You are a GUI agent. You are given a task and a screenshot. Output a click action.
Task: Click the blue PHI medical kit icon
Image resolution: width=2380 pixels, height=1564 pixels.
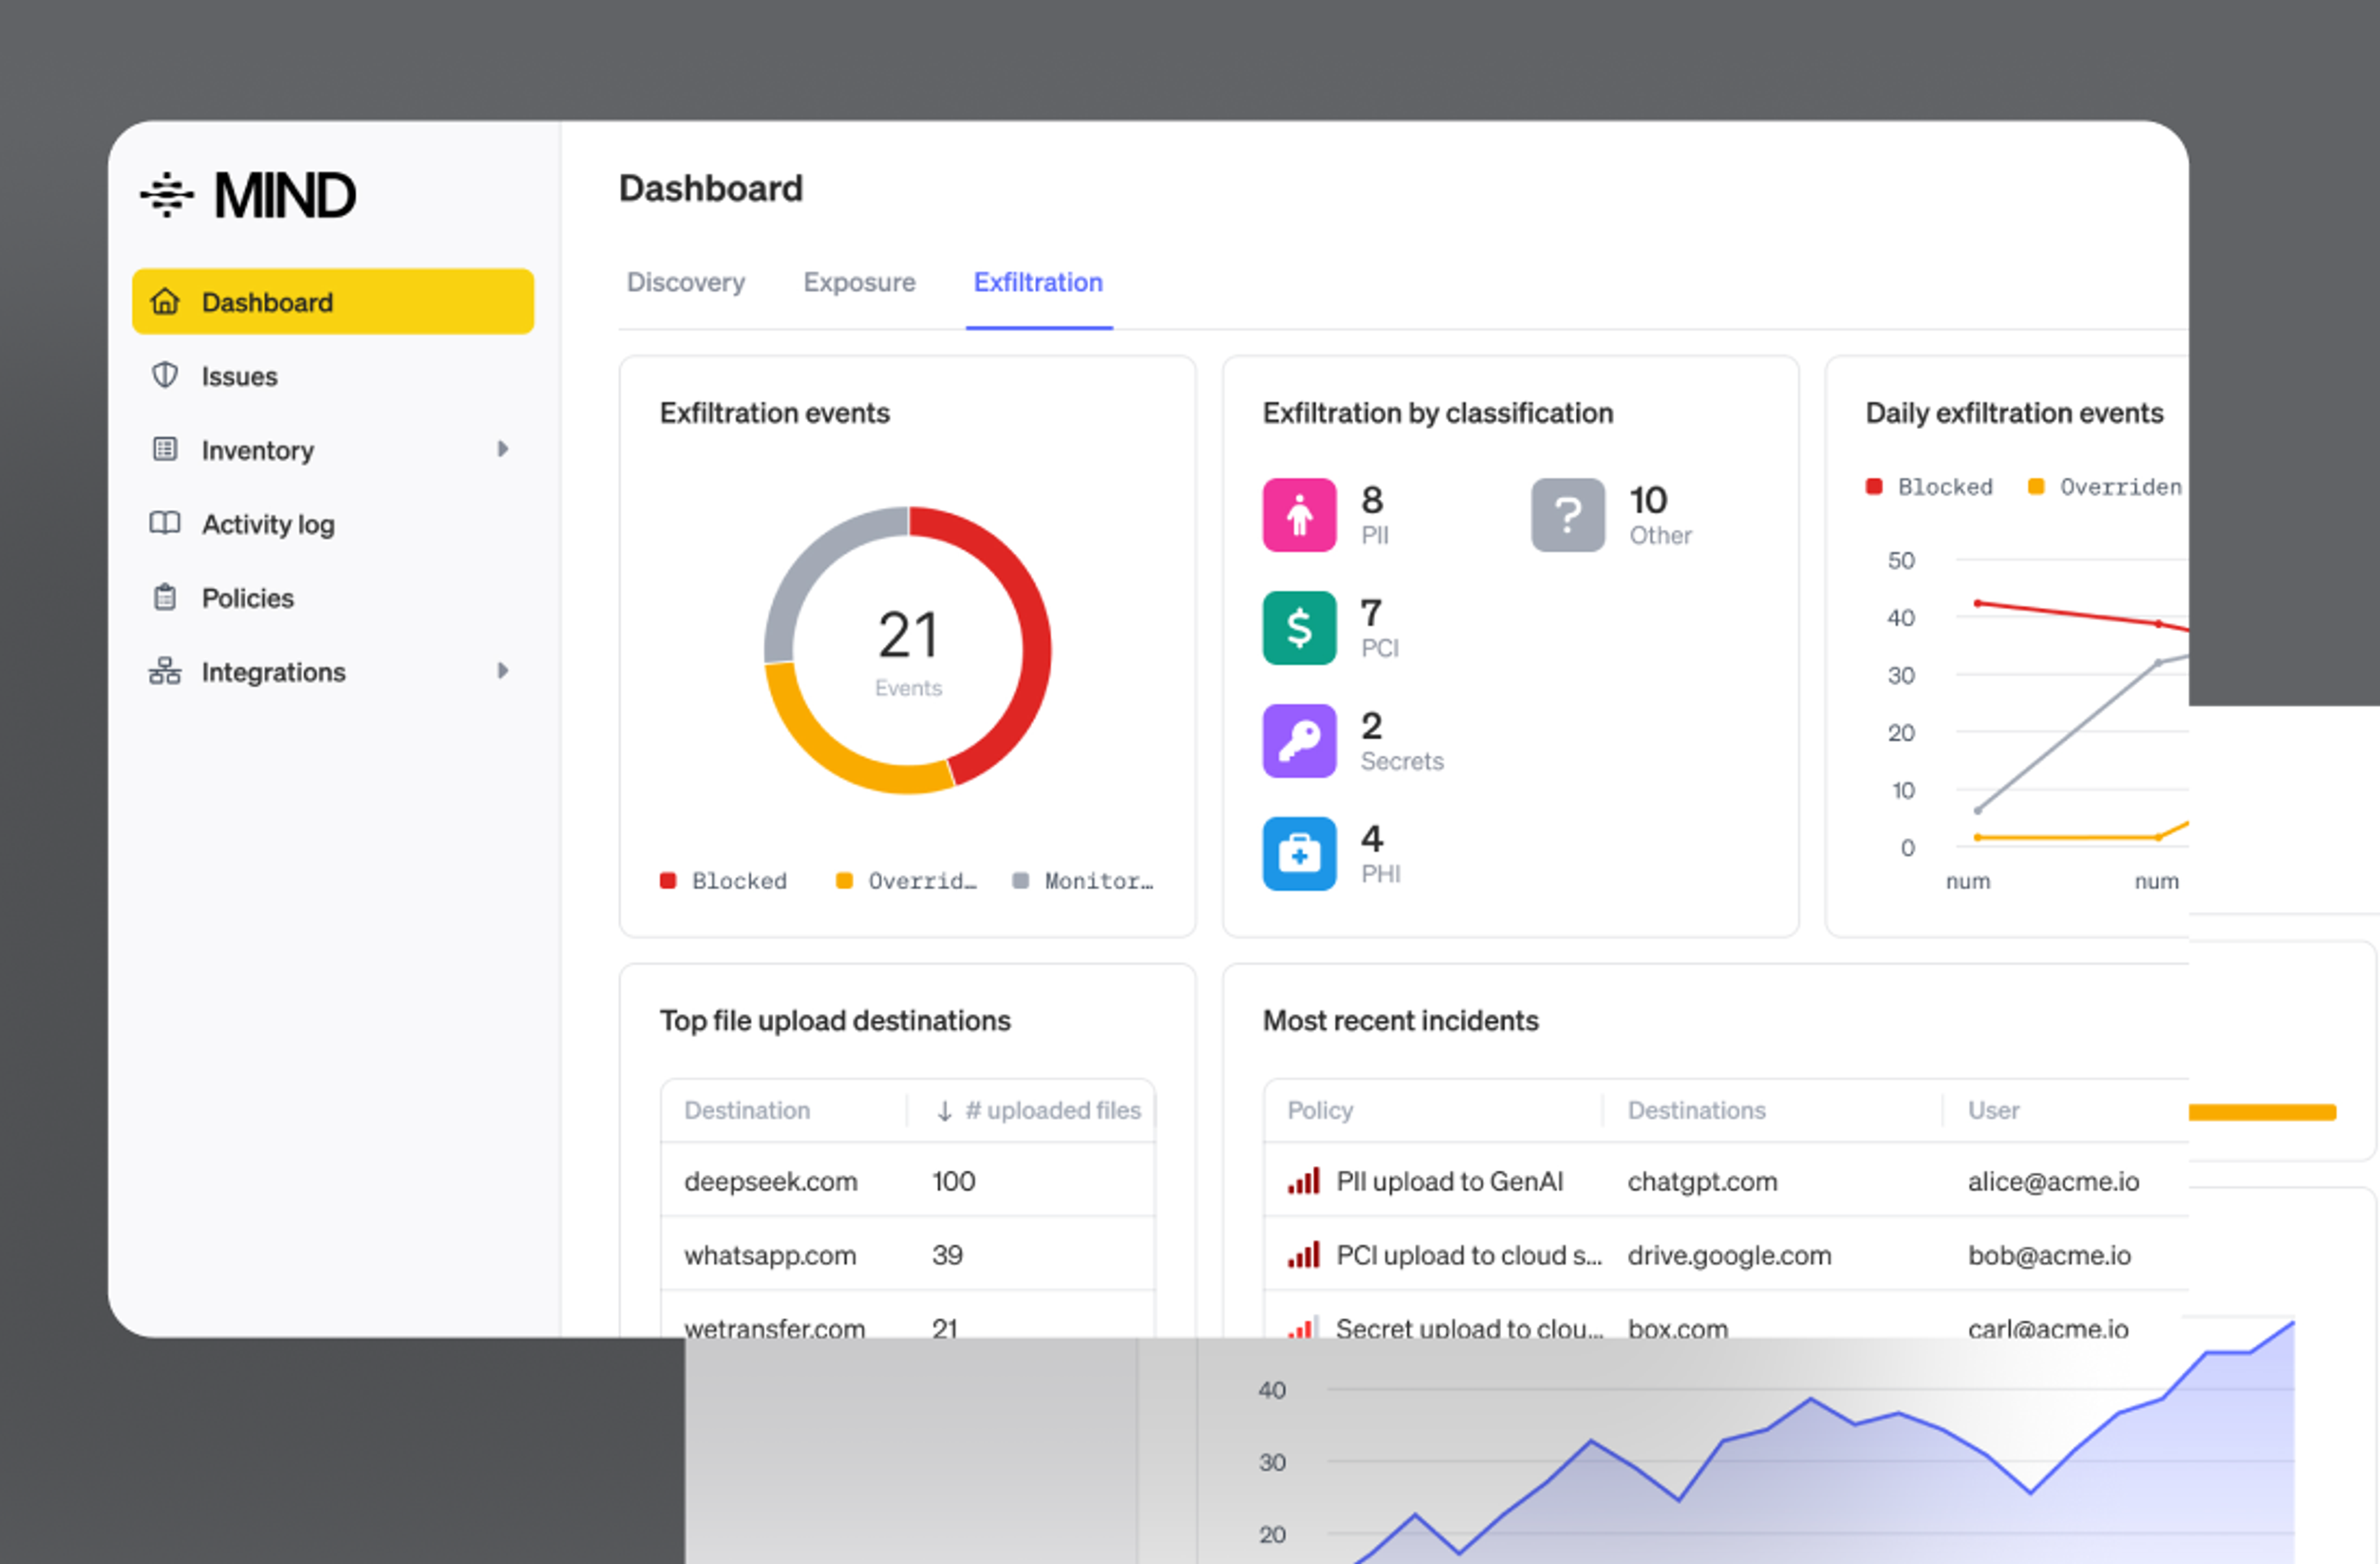tap(1299, 854)
